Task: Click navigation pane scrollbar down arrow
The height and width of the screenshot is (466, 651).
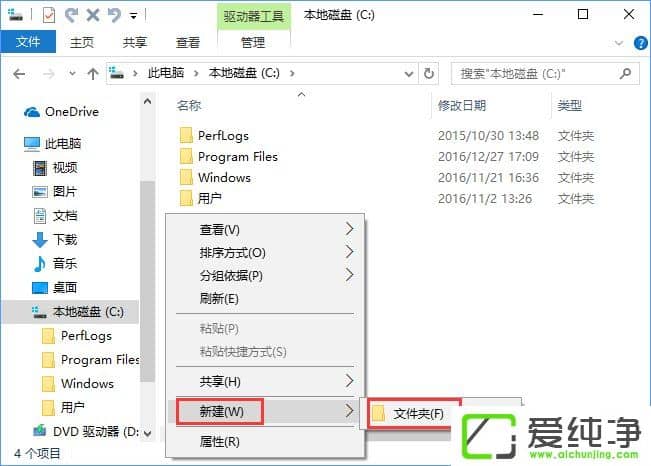Action: click(x=147, y=433)
